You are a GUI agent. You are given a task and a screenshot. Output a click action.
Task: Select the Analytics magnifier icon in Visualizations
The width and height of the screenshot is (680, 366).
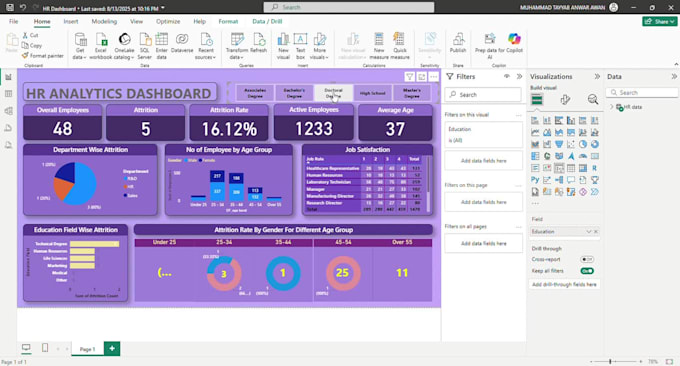592,100
